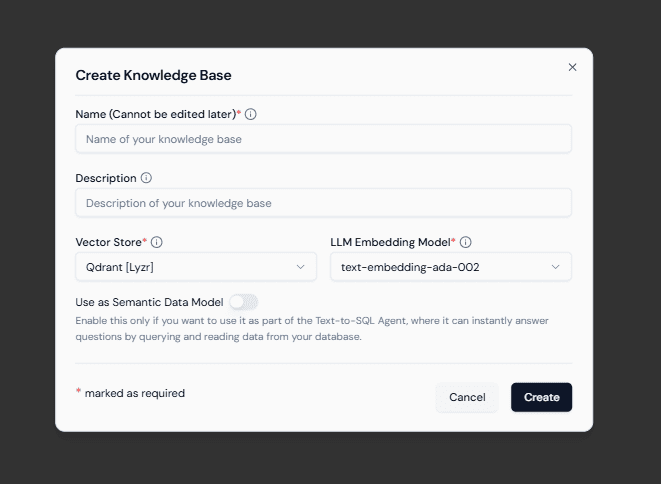Image resolution: width=661 pixels, height=484 pixels.
Task: Open the LLM Embedding Model info icon
Action: tap(465, 242)
